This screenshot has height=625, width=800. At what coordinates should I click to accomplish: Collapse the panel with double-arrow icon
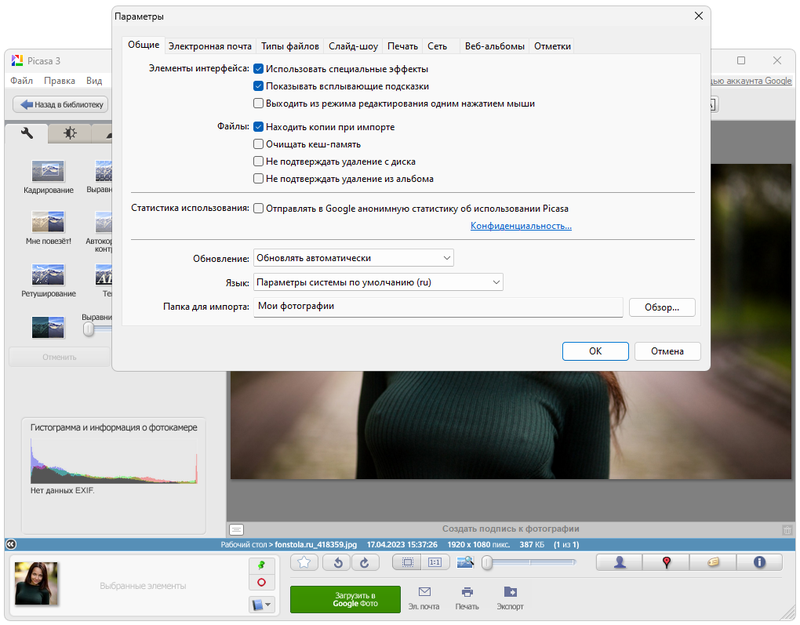tap(11, 544)
